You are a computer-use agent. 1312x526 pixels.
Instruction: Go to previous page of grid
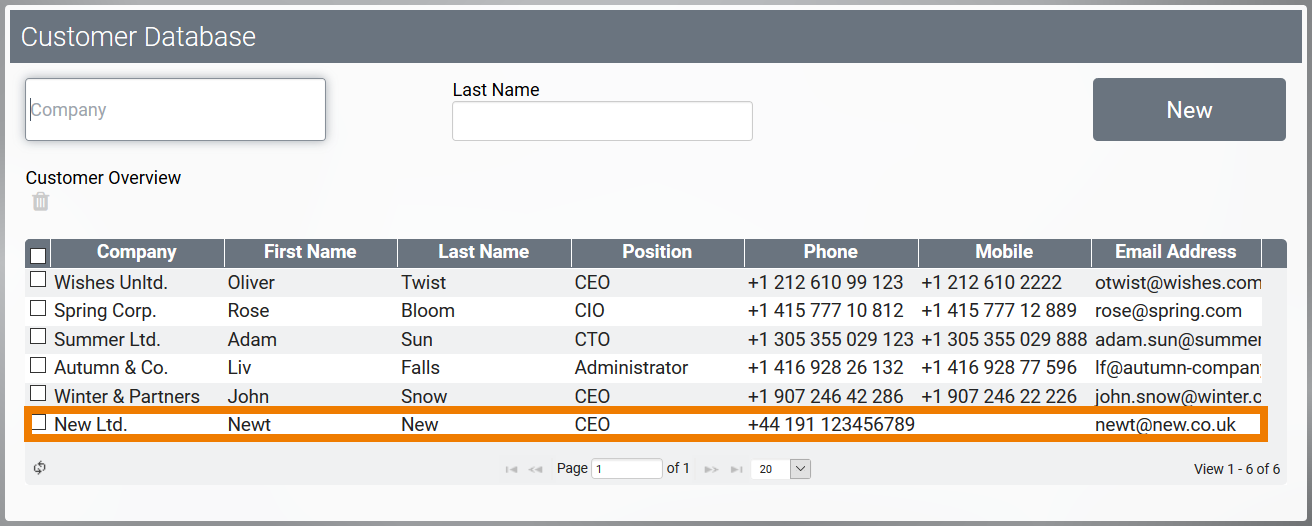[x=535, y=469]
